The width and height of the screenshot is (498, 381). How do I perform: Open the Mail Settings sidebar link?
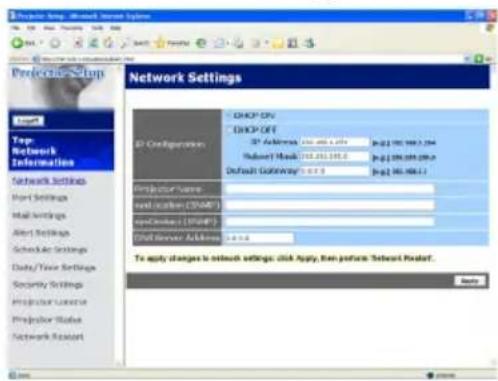tap(39, 215)
